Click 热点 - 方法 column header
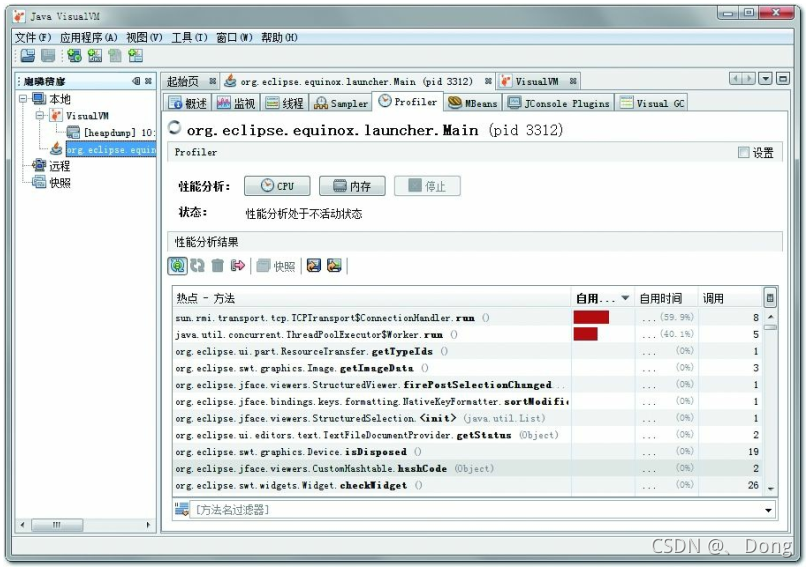The width and height of the screenshot is (807, 567). click(x=372, y=298)
